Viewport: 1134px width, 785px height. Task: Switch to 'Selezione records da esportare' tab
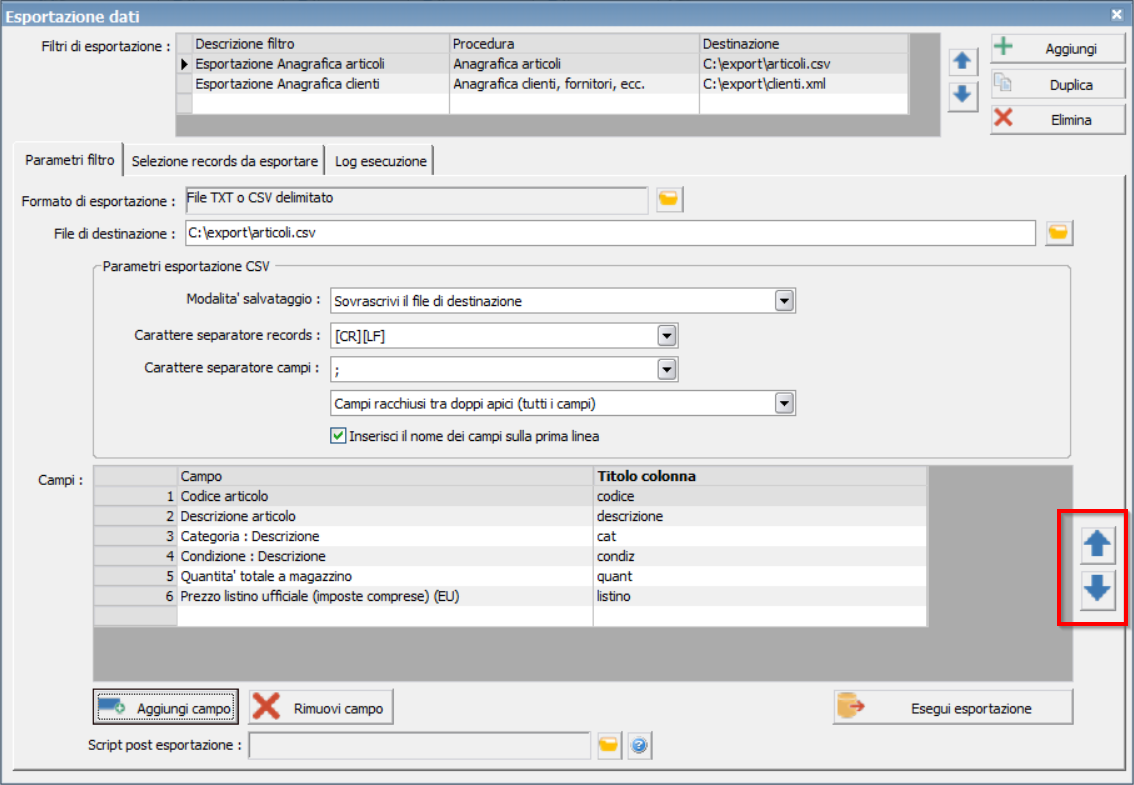point(224,161)
